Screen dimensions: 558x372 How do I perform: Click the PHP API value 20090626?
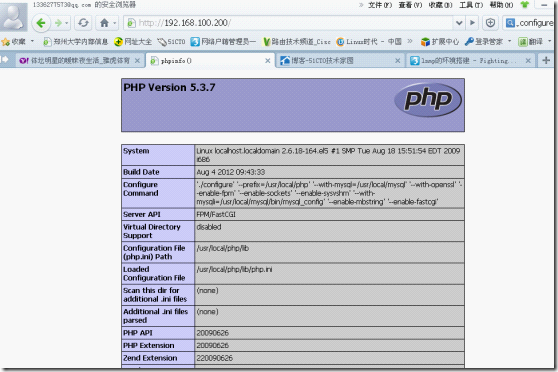click(212, 333)
